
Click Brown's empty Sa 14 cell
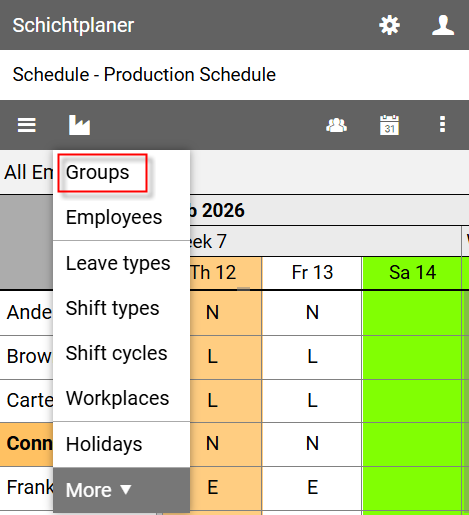[x=412, y=357]
